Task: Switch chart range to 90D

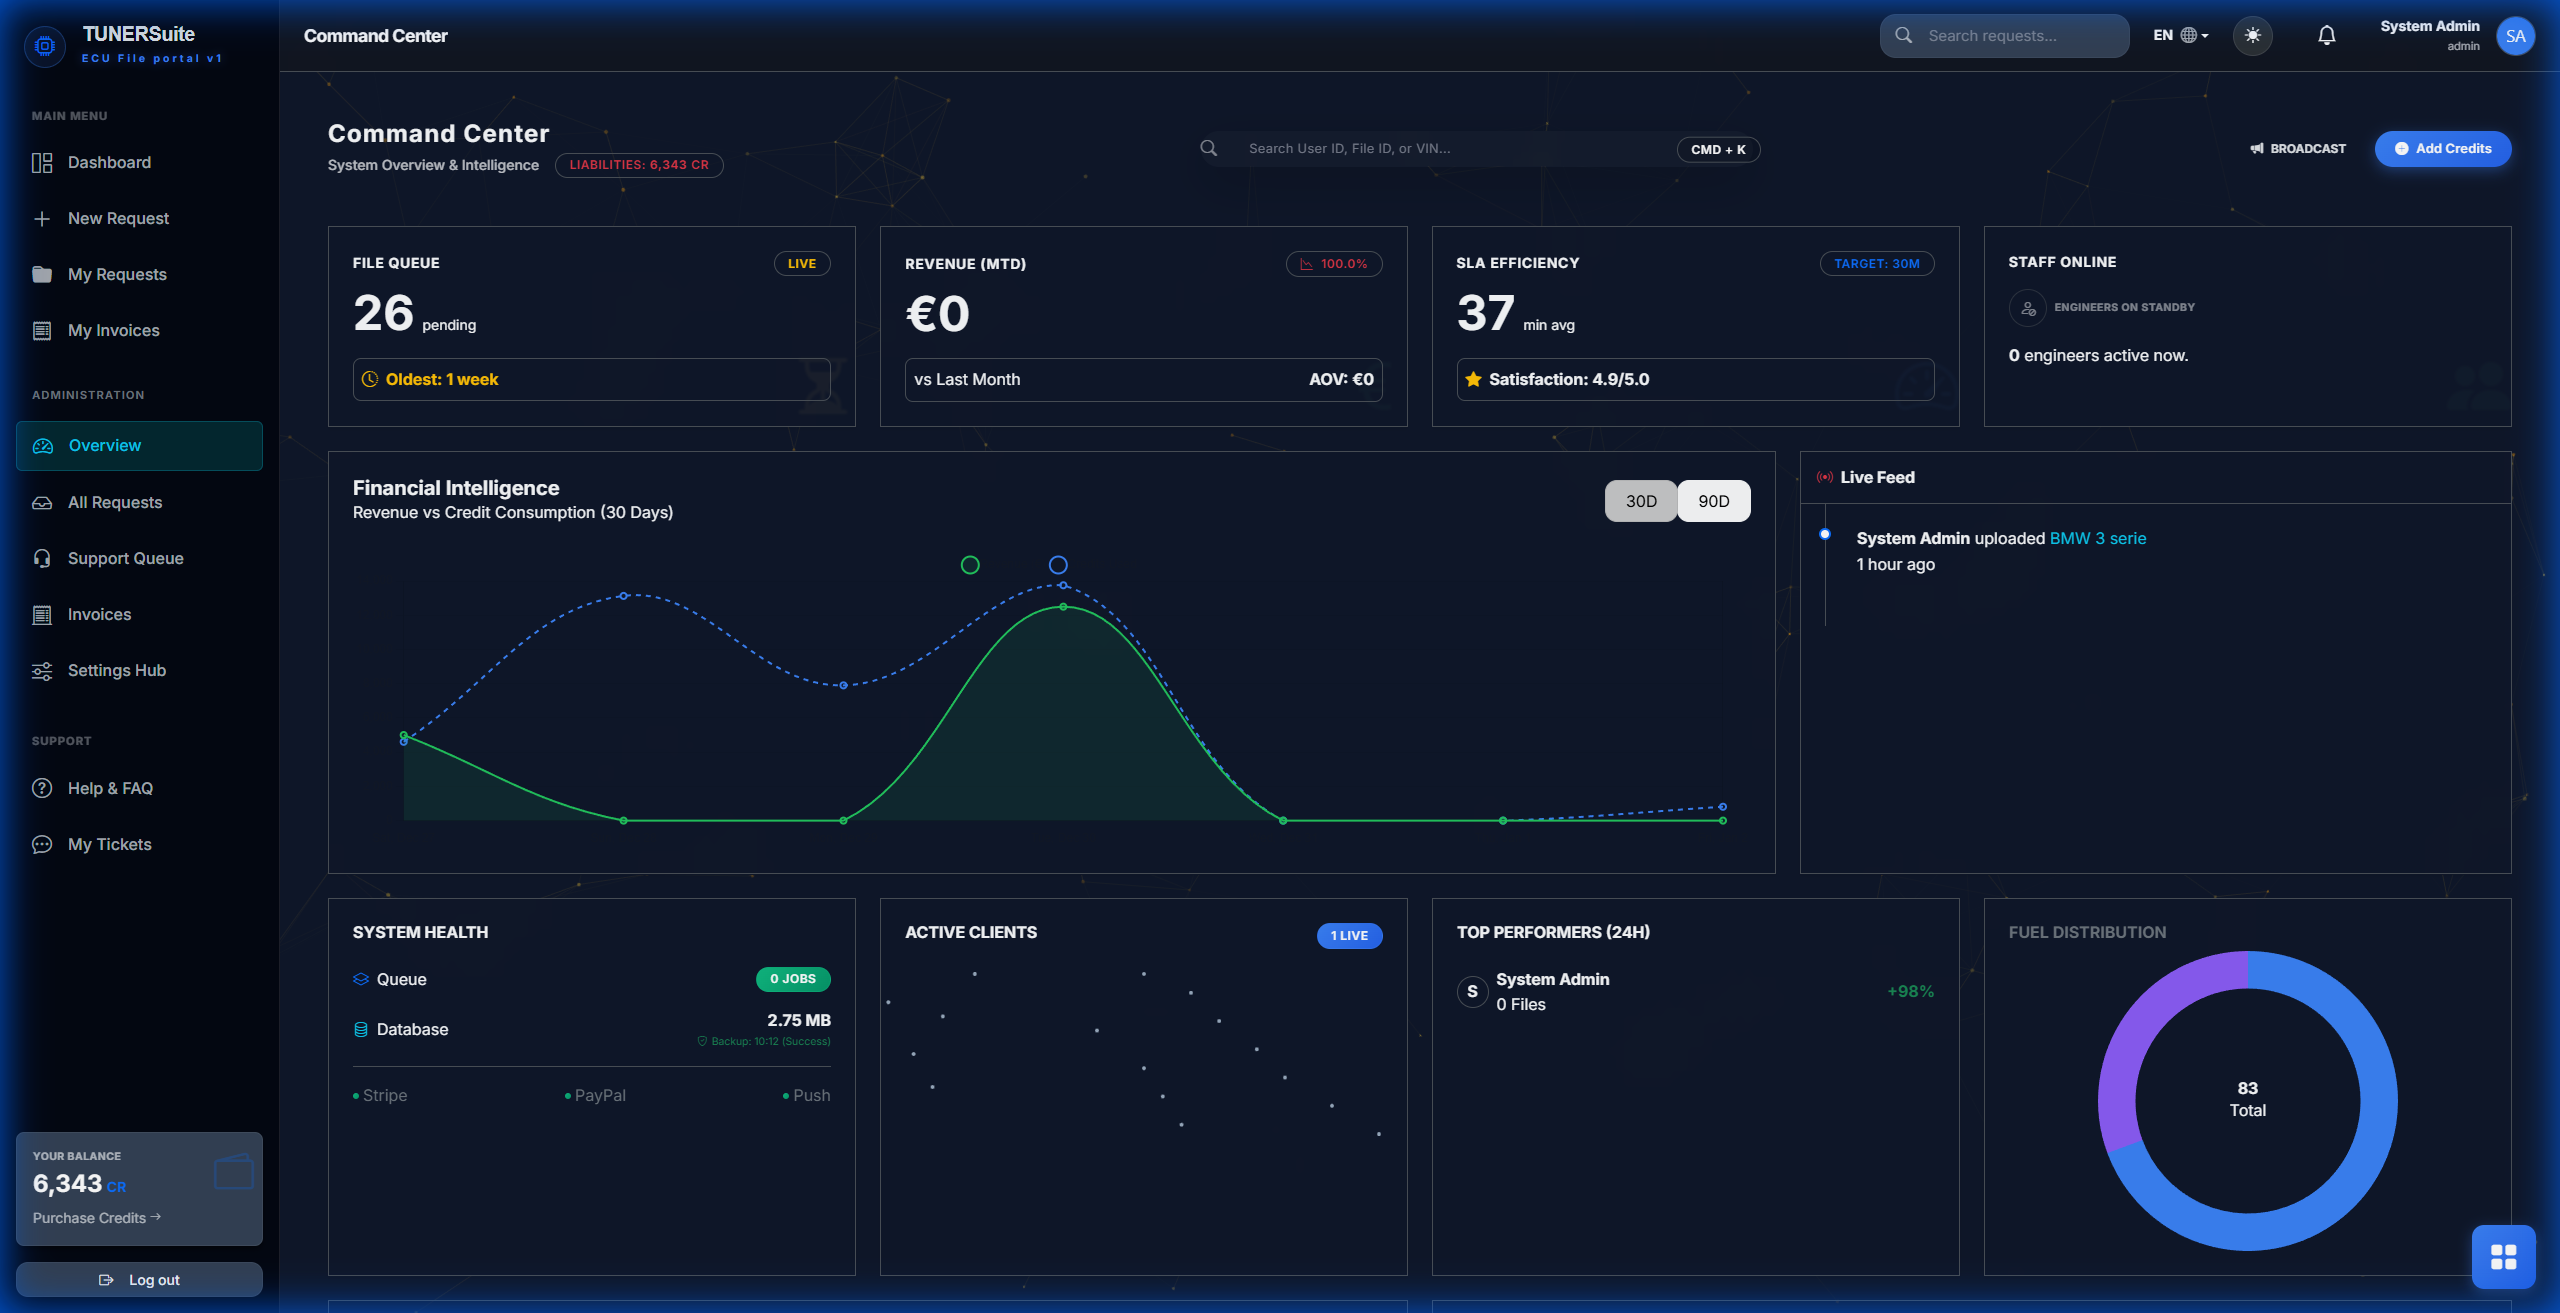Action: [x=1713, y=501]
